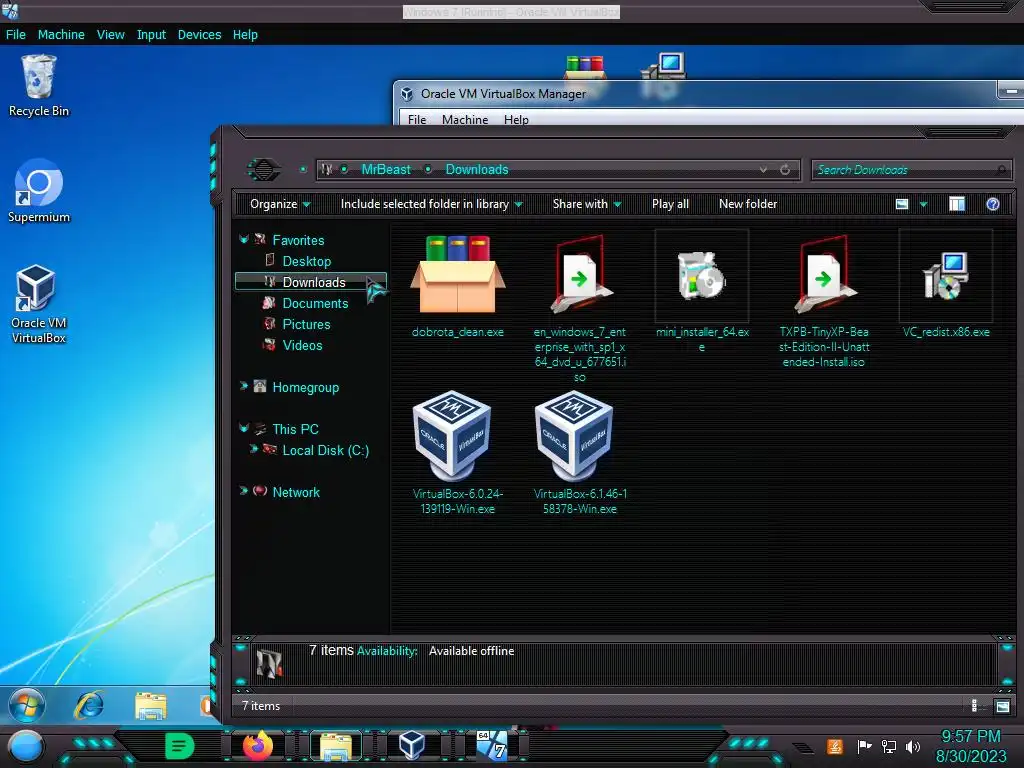
Task: Select Documents in the navigation pane
Action: [x=315, y=303]
